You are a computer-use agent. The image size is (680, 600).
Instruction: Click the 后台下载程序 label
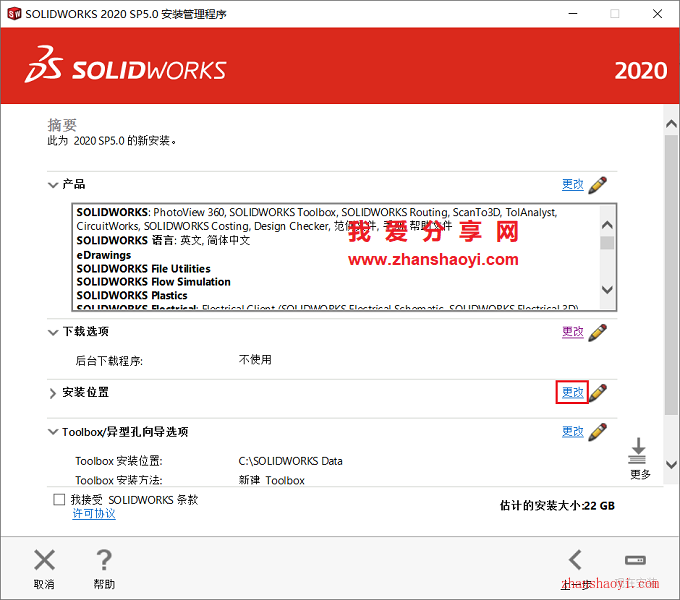(109, 361)
